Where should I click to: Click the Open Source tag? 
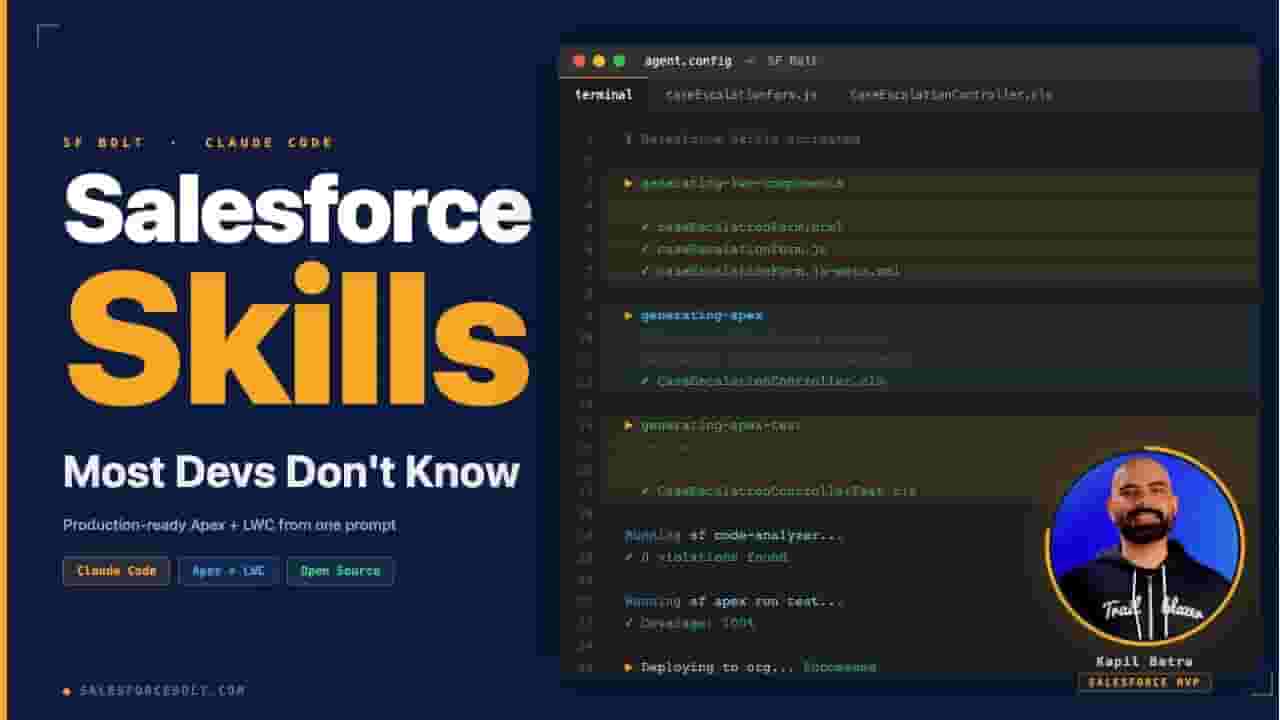[340, 571]
